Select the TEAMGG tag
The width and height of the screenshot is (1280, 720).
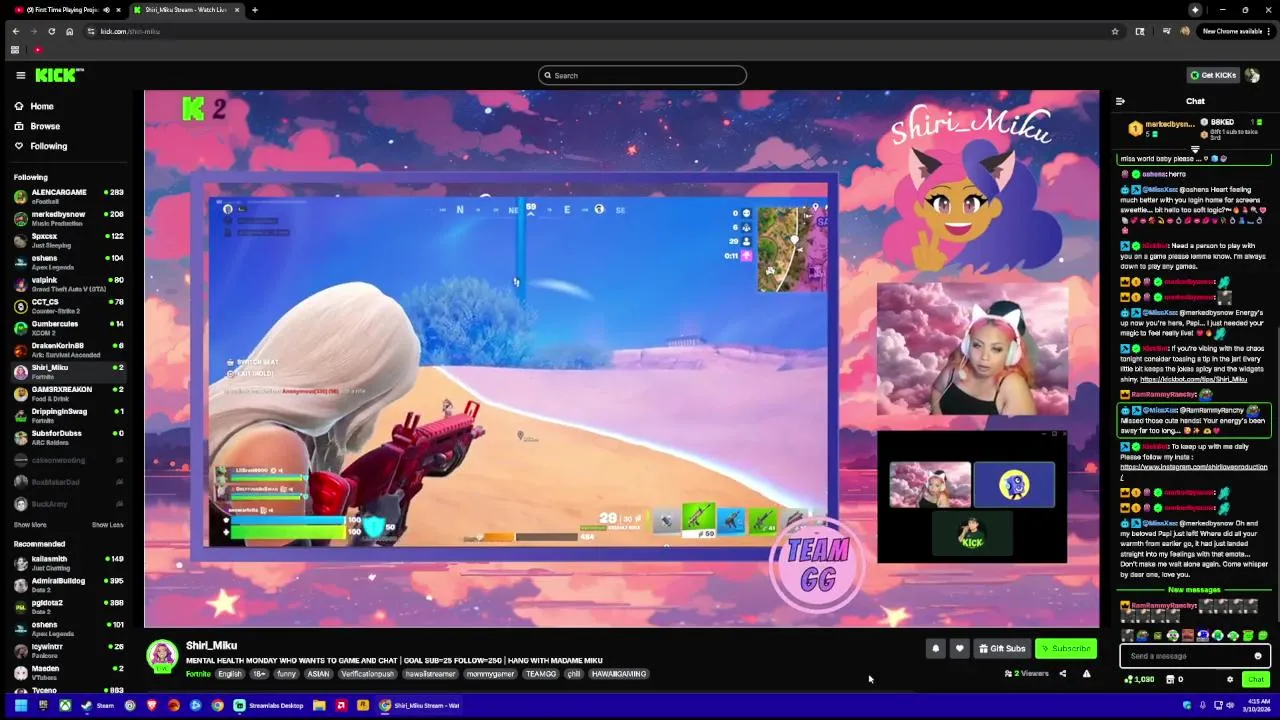(541, 674)
